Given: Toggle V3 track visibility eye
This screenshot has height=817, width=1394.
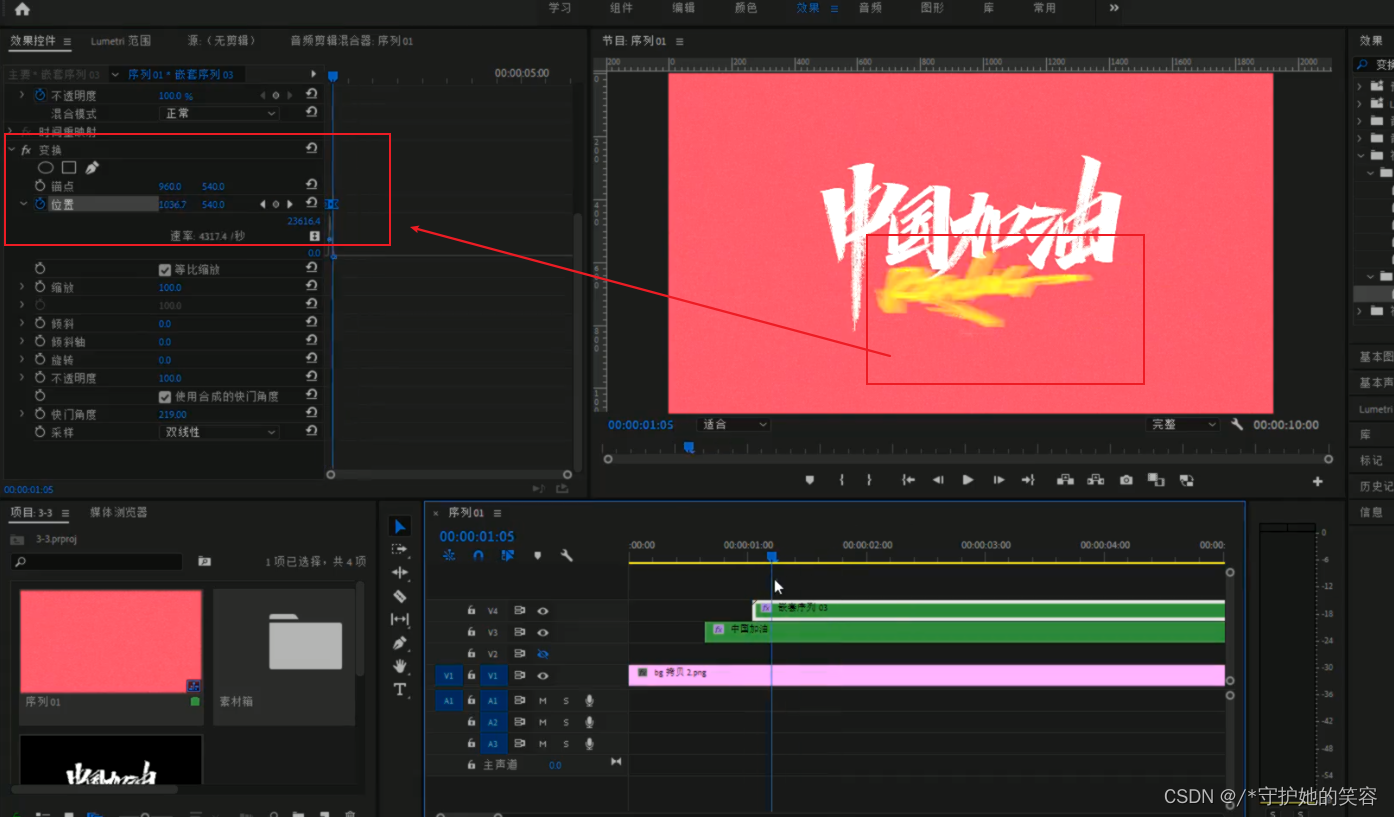Looking at the screenshot, I should [x=543, y=632].
